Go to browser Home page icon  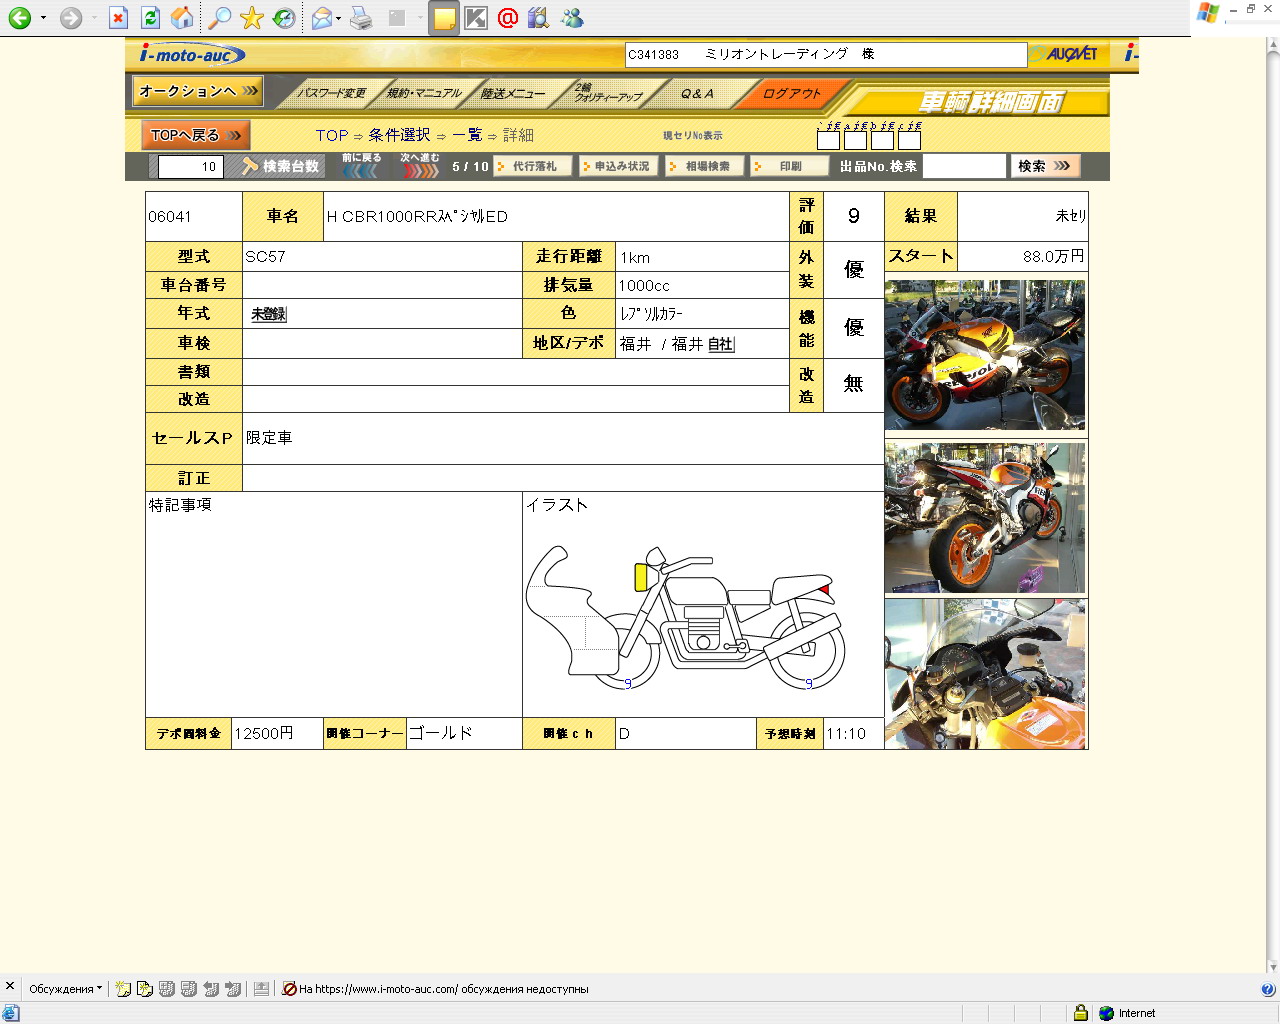(x=182, y=18)
